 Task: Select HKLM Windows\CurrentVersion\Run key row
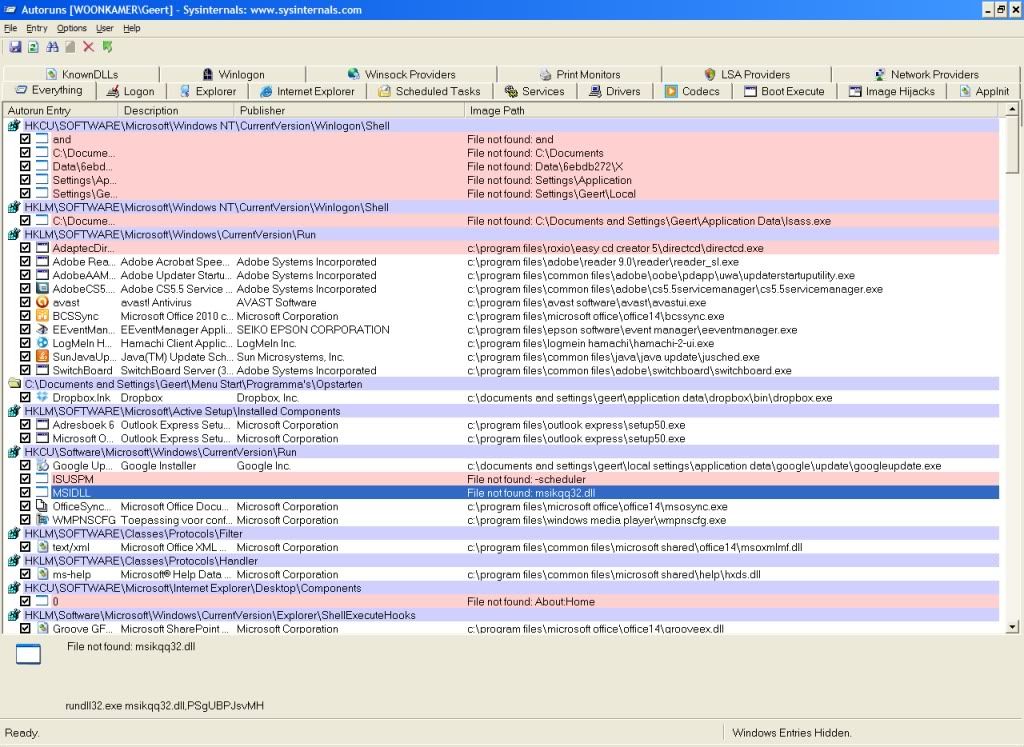[x=503, y=234]
